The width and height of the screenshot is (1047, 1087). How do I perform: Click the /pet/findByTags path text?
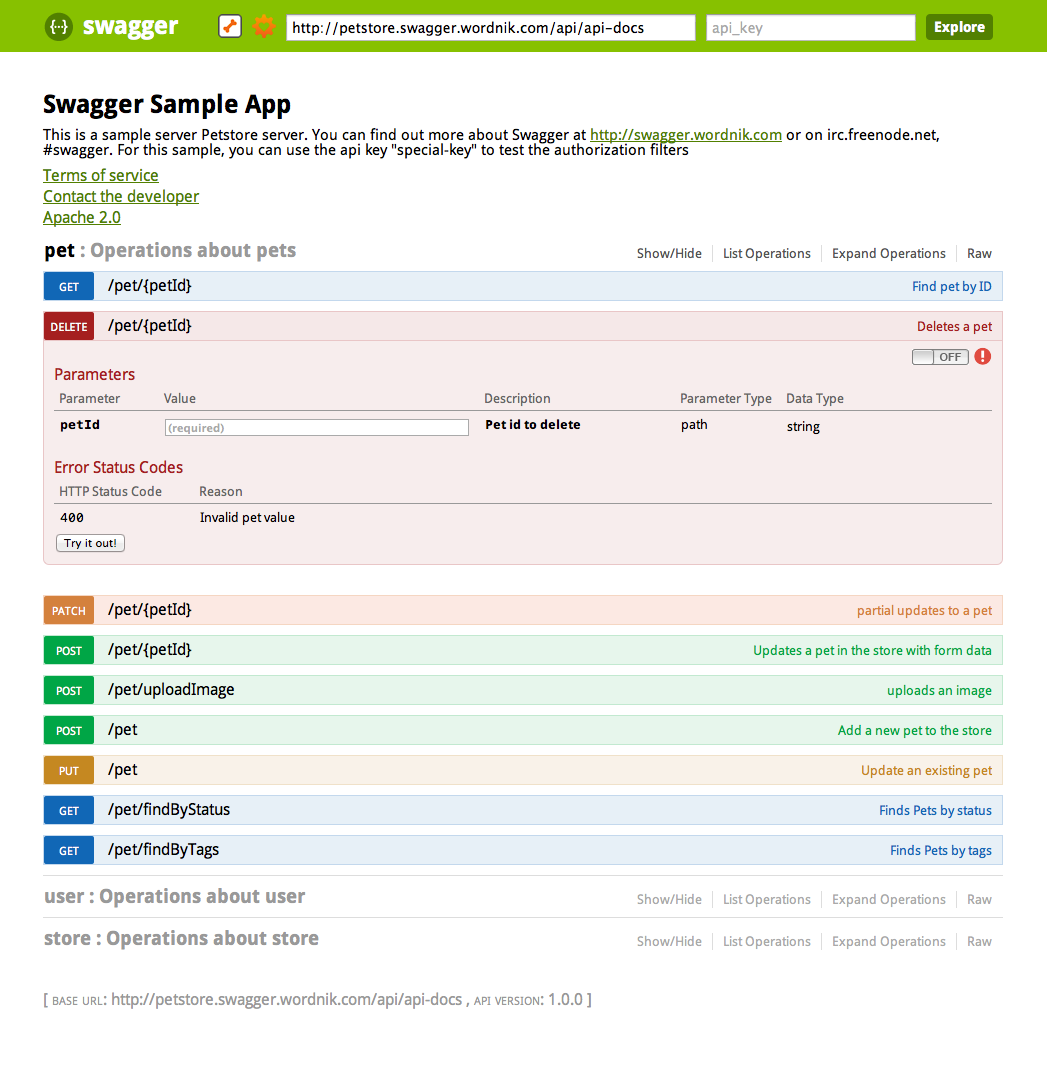coord(164,850)
